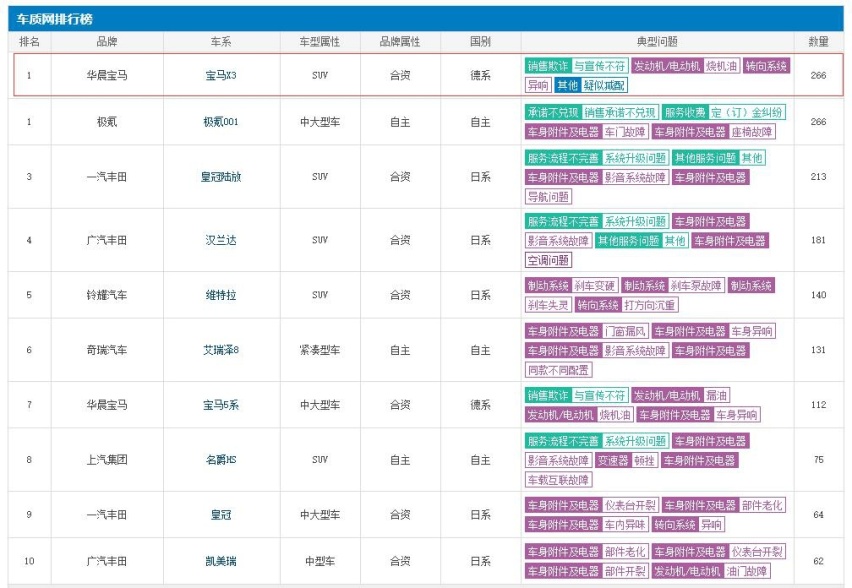Click the 宝马5系 series link

coord(221,405)
